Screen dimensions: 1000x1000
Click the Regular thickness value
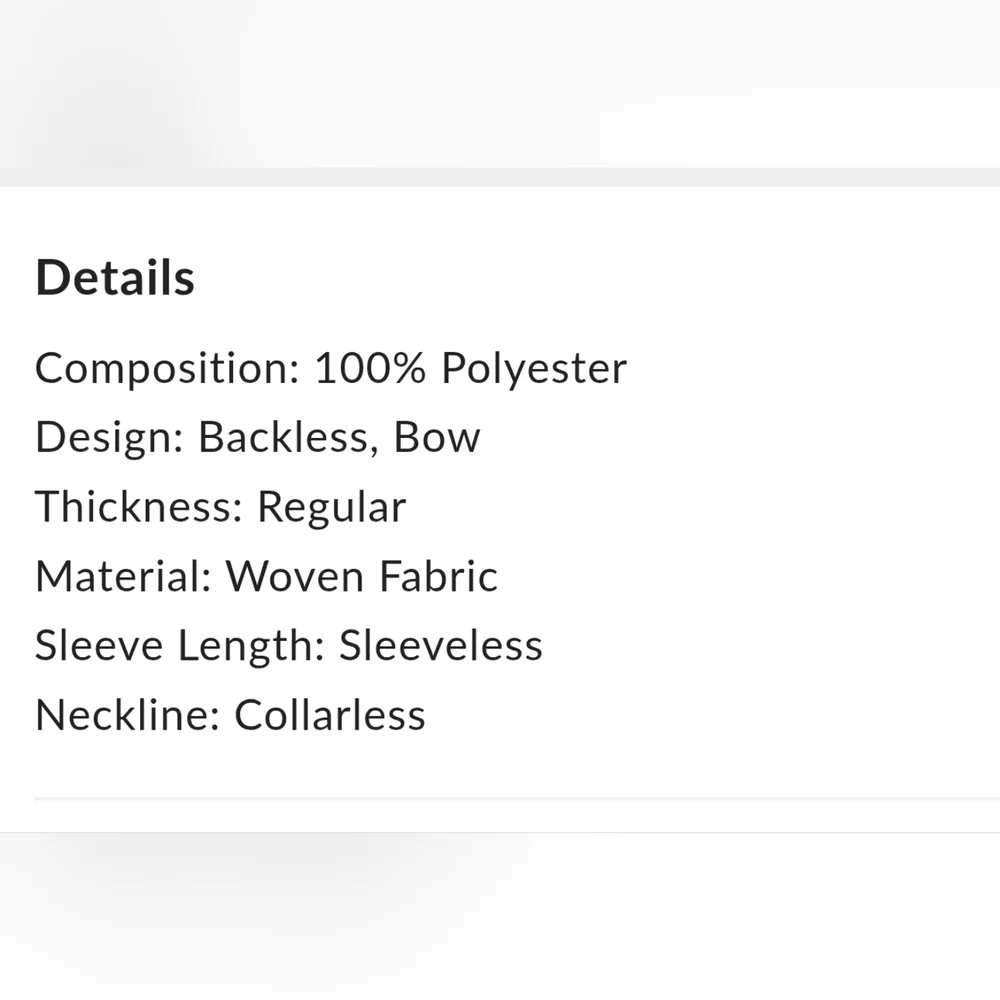(x=331, y=507)
